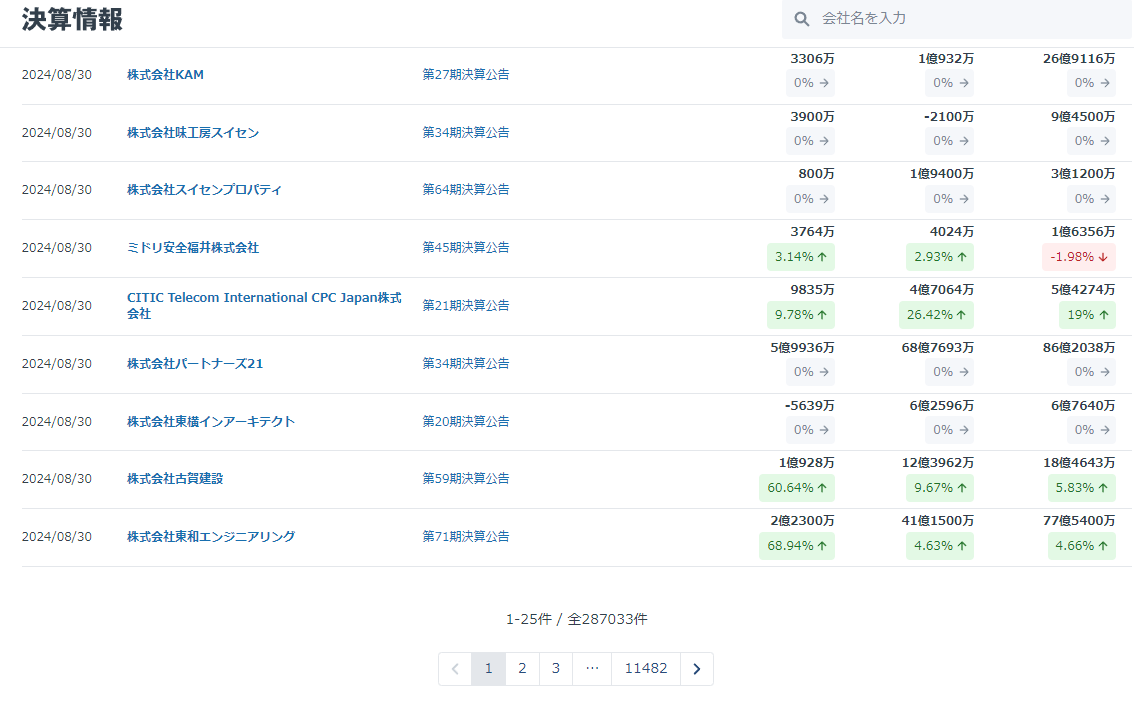
Task: Click 0% badge under 800万
Action: coord(811,199)
